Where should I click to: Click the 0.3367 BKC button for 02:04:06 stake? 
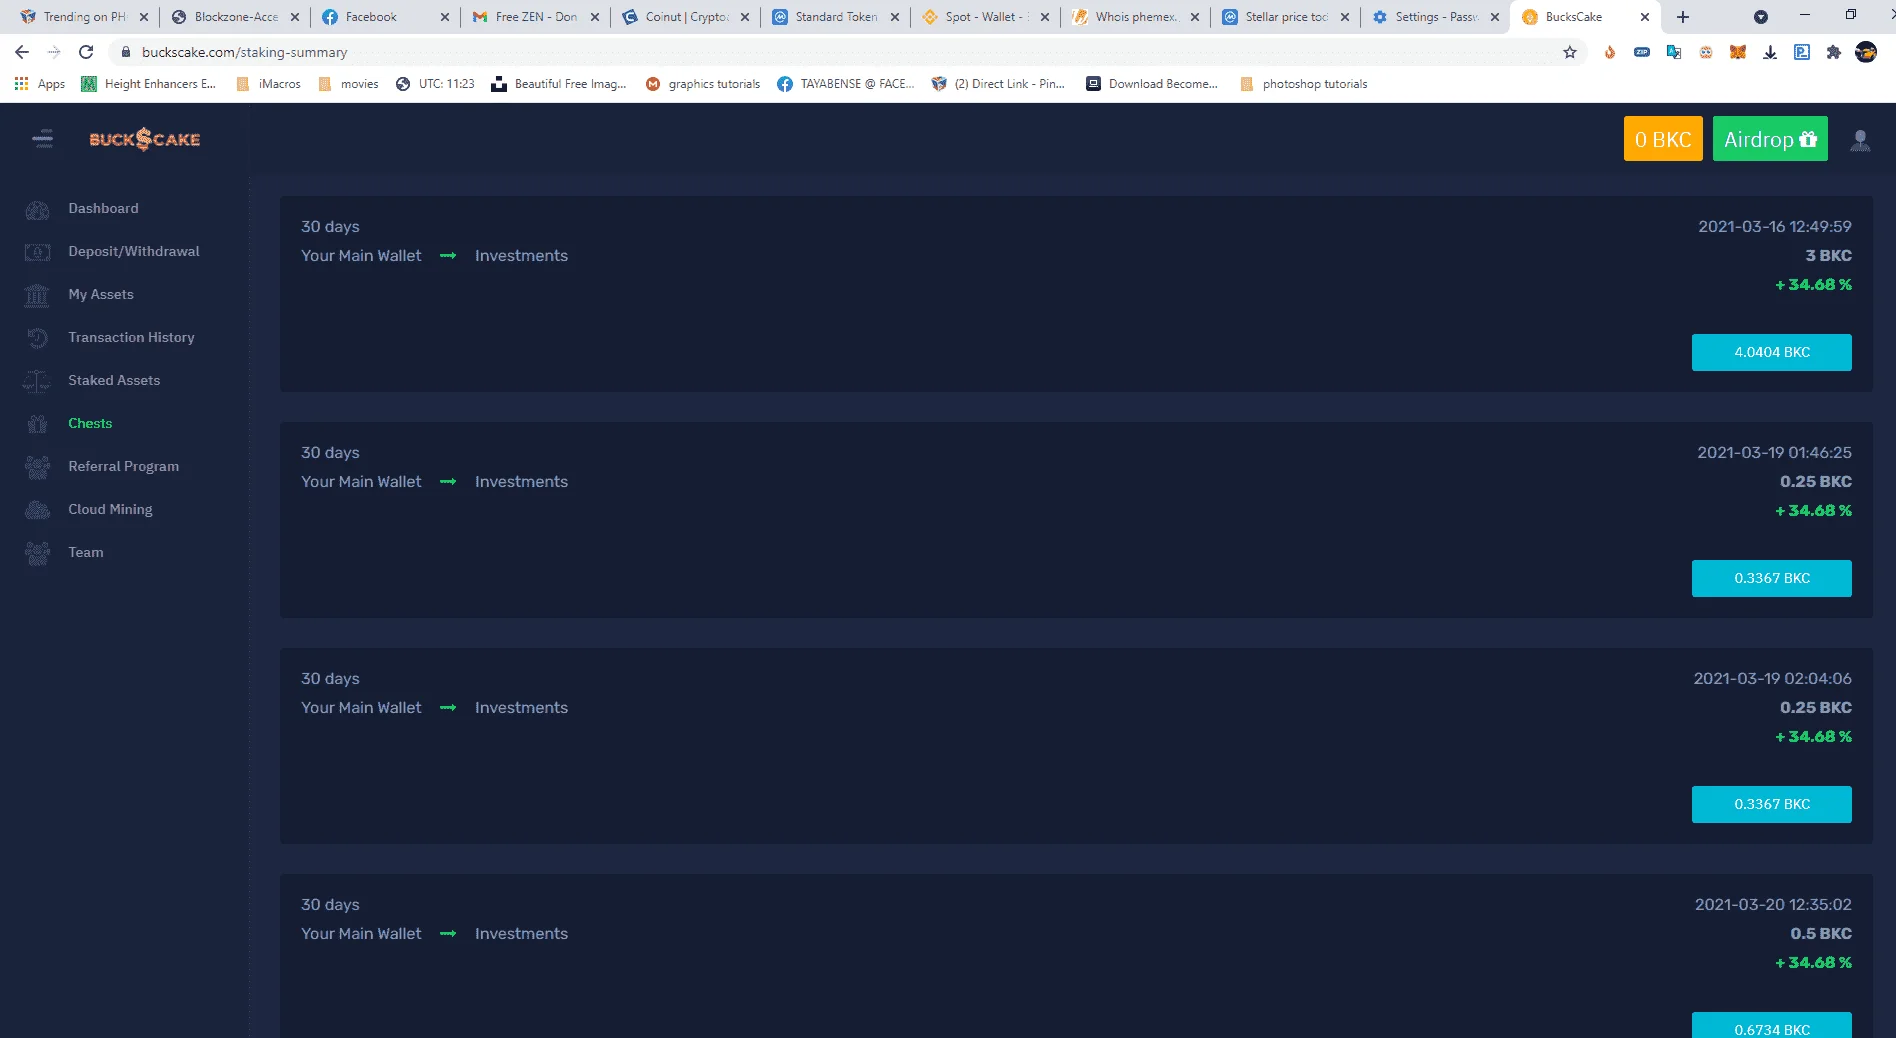[x=1771, y=804]
